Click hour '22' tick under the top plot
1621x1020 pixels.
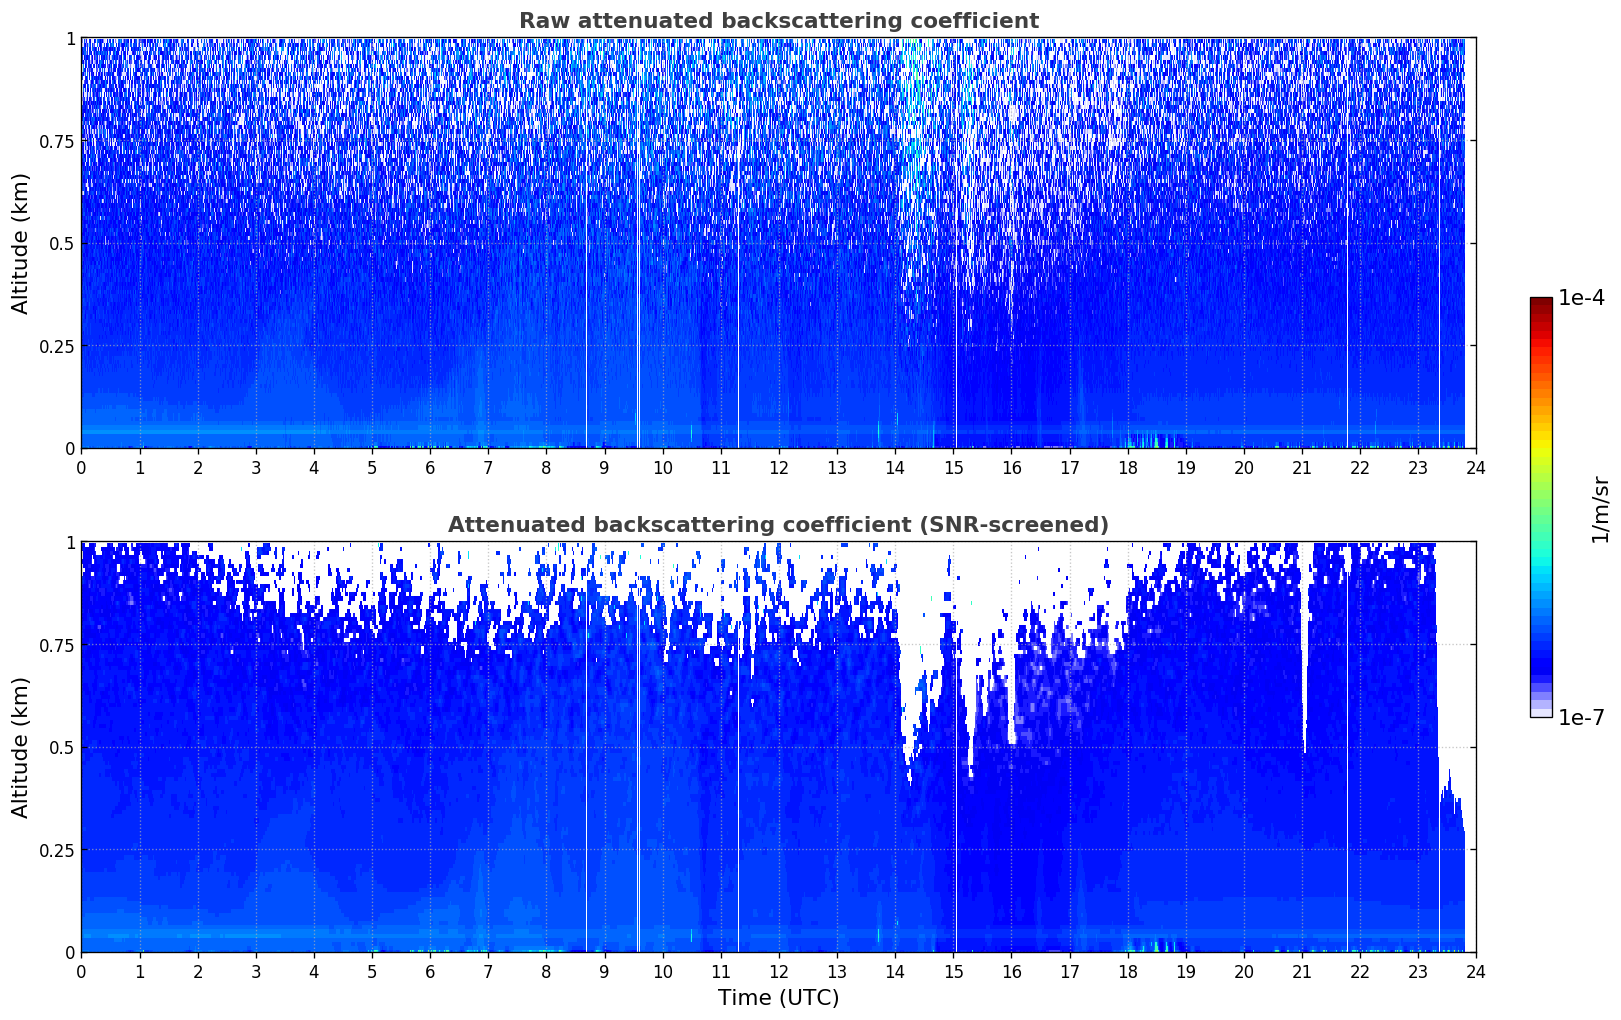click(1360, 467)
